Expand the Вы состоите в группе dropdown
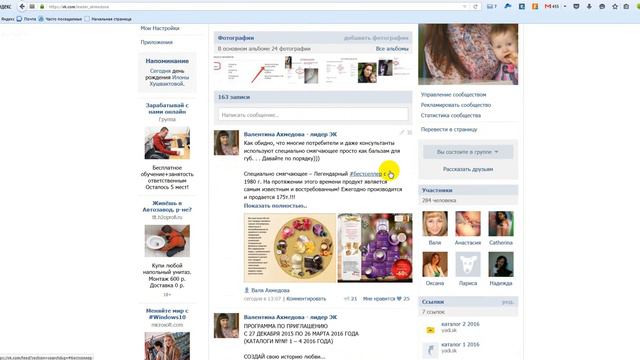The height and width of the screenshot is (360, 640). [x=468, y=152]
